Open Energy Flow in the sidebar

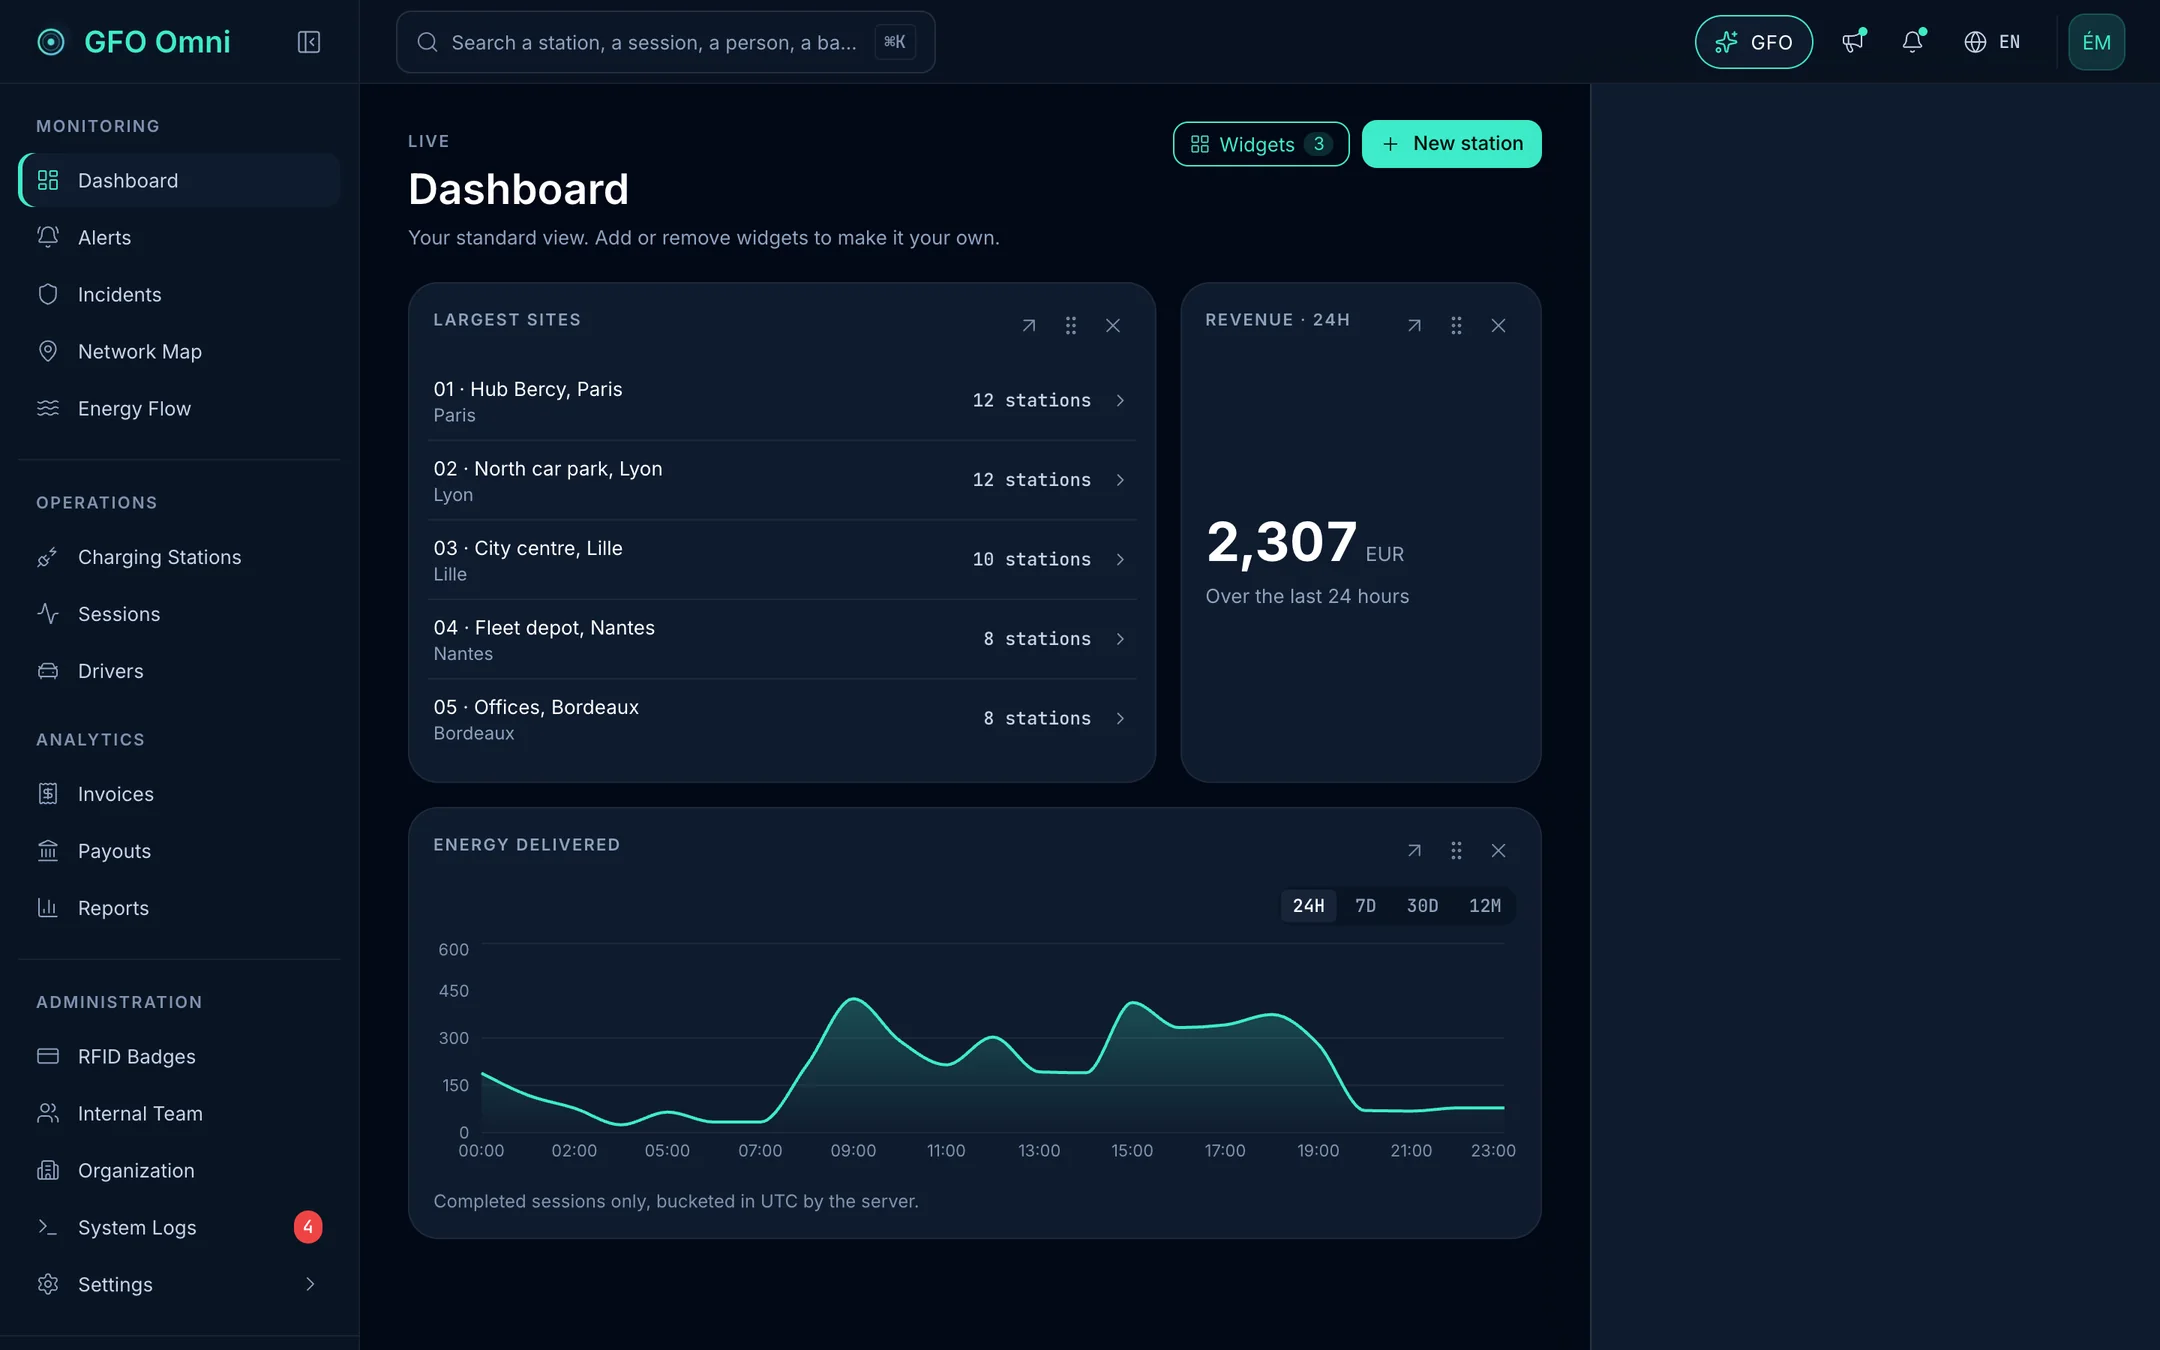click(180, 409)
